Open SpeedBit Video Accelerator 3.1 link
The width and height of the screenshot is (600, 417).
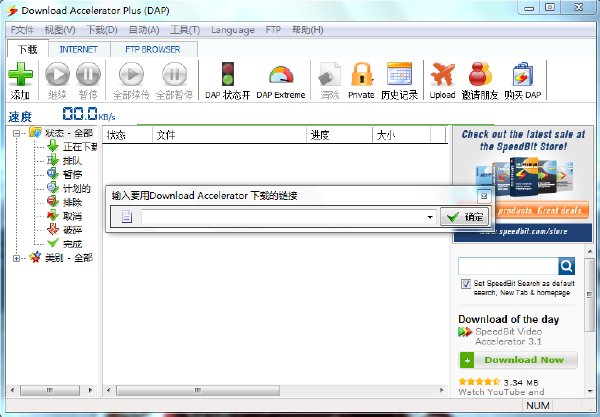click(x=509, y=336)
